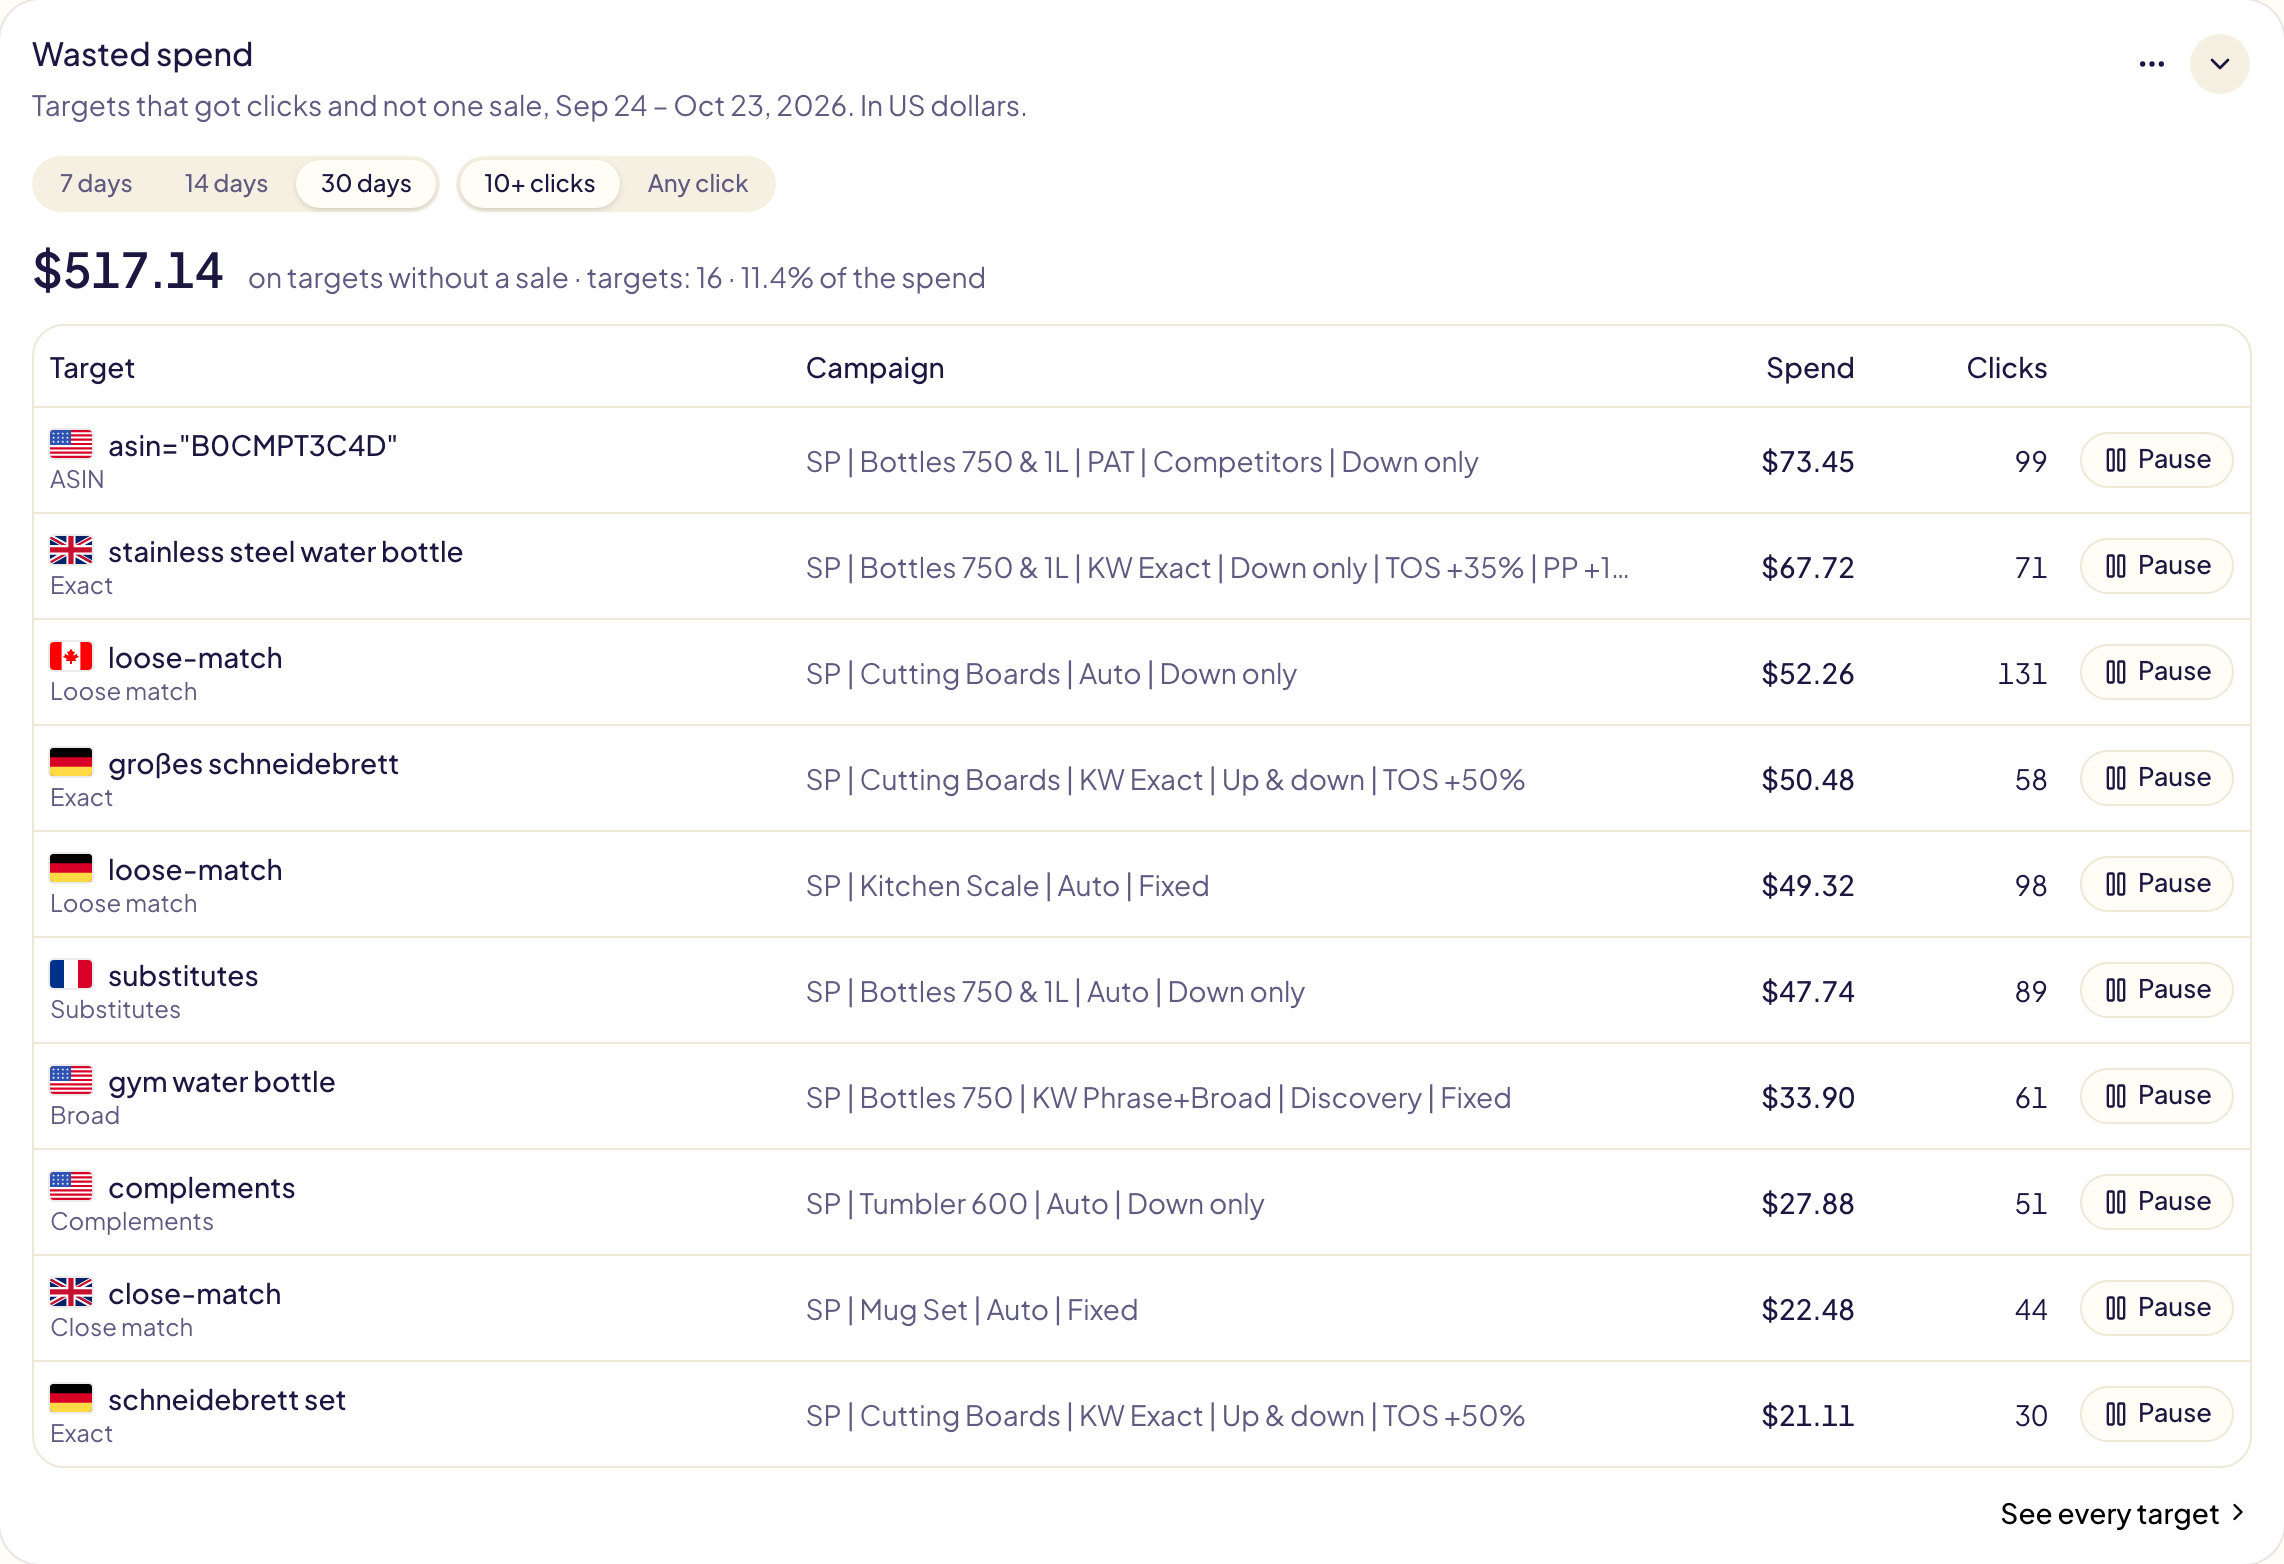
Task: Click French flag beside substitutes
Action: (x=71, y=974)
